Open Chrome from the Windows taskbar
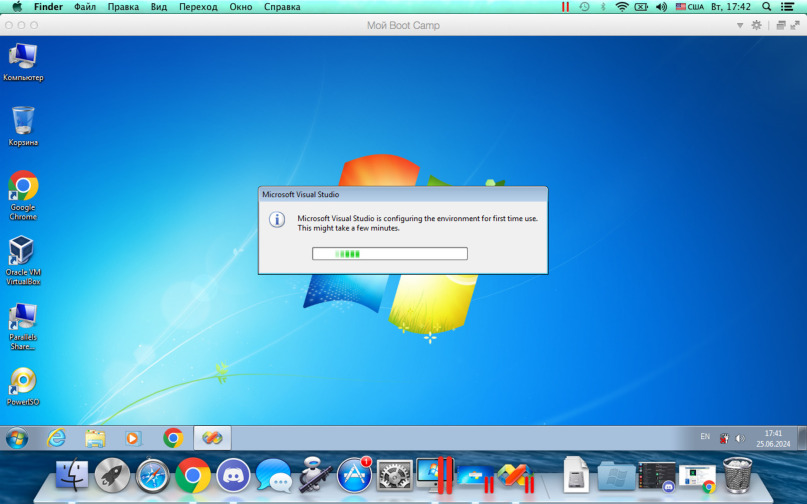This screenshot has height=504, width=807. pos(173,439)
